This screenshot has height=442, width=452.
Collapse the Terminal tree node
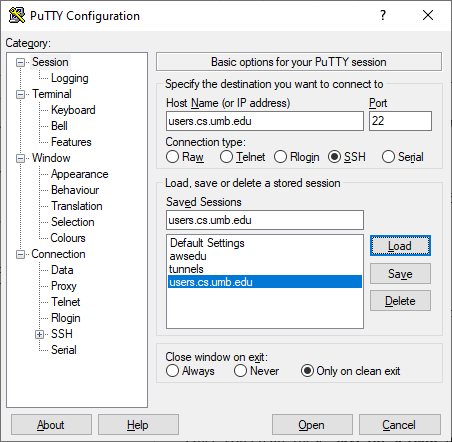[21, 94]
